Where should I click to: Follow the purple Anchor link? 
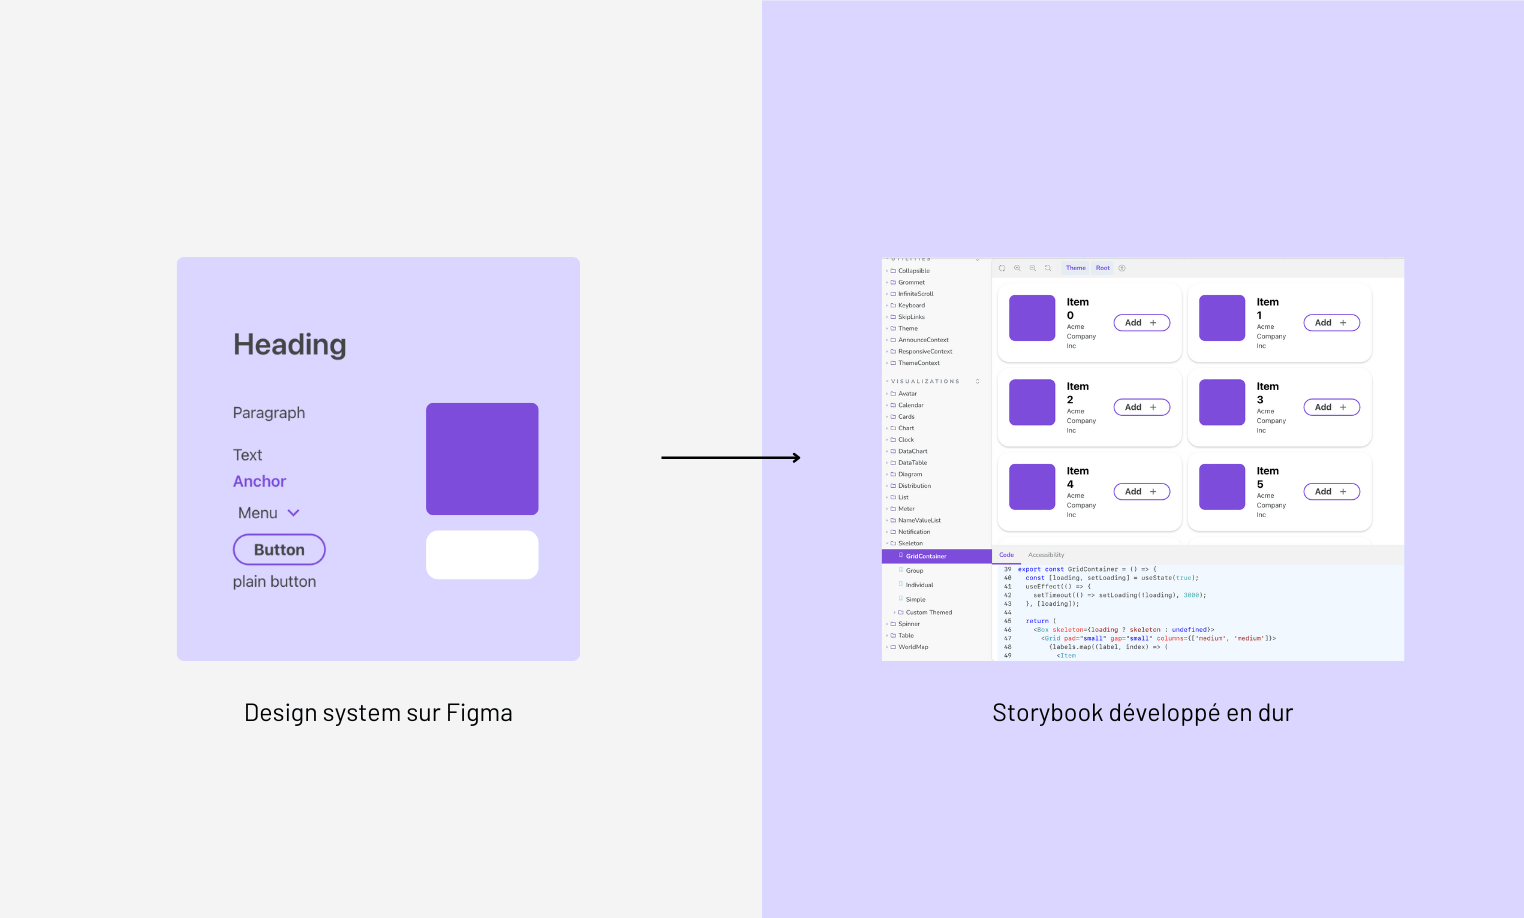pyautogui.click(x=259, y=481)
